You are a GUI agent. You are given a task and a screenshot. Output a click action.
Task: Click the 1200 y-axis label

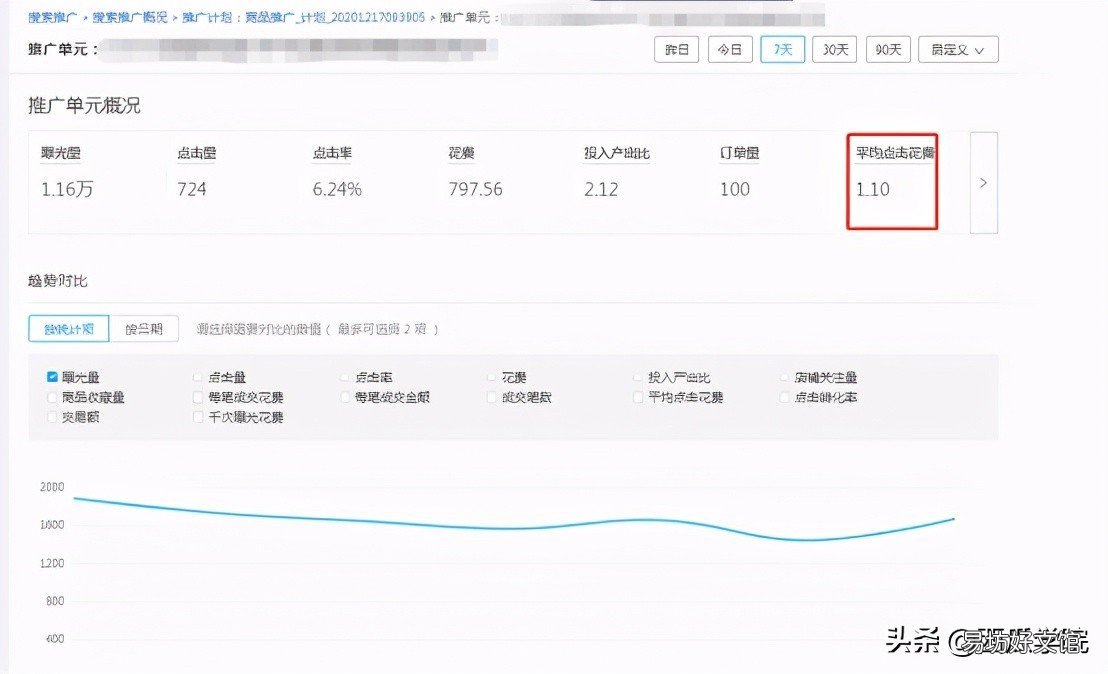[x=52, y=563]
